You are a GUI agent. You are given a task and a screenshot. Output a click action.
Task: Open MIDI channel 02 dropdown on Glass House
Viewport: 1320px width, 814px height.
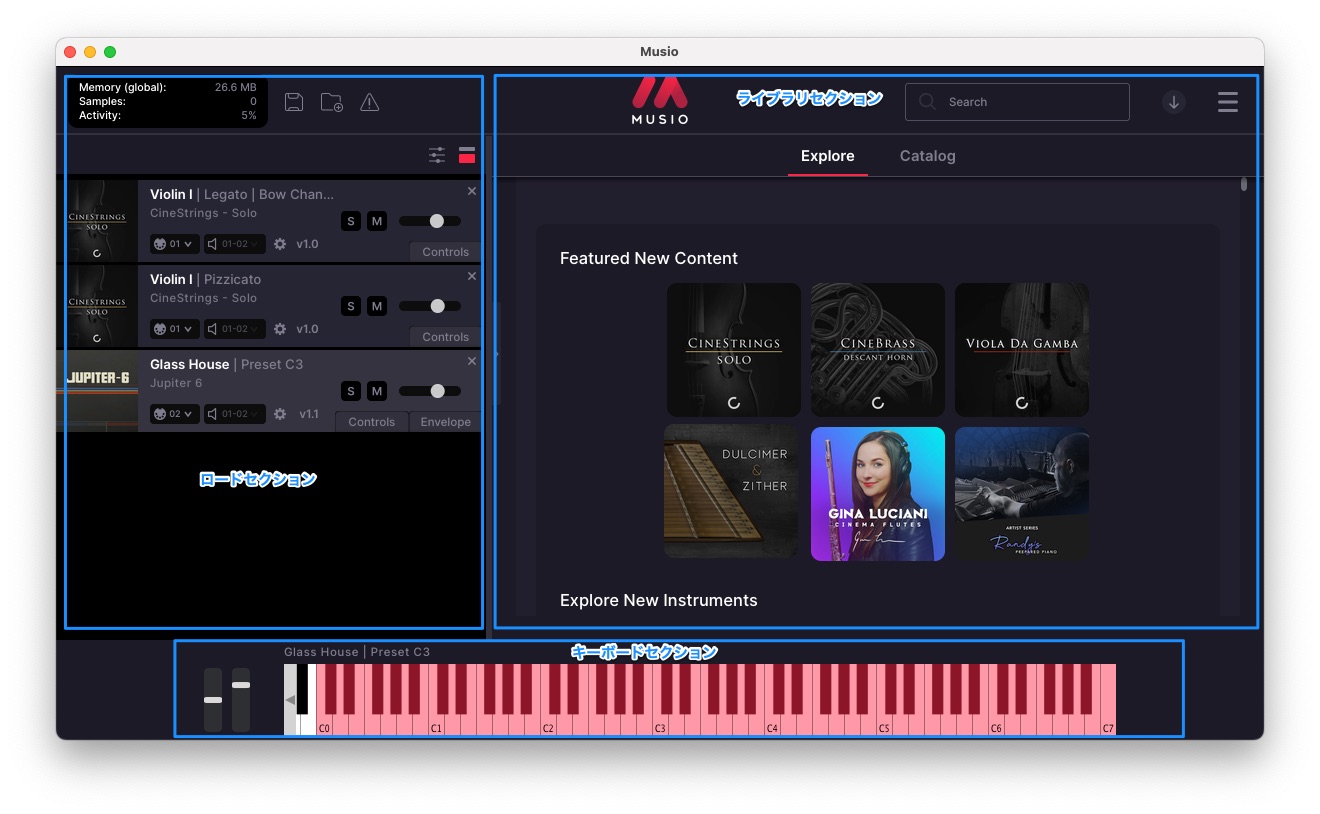174,414
